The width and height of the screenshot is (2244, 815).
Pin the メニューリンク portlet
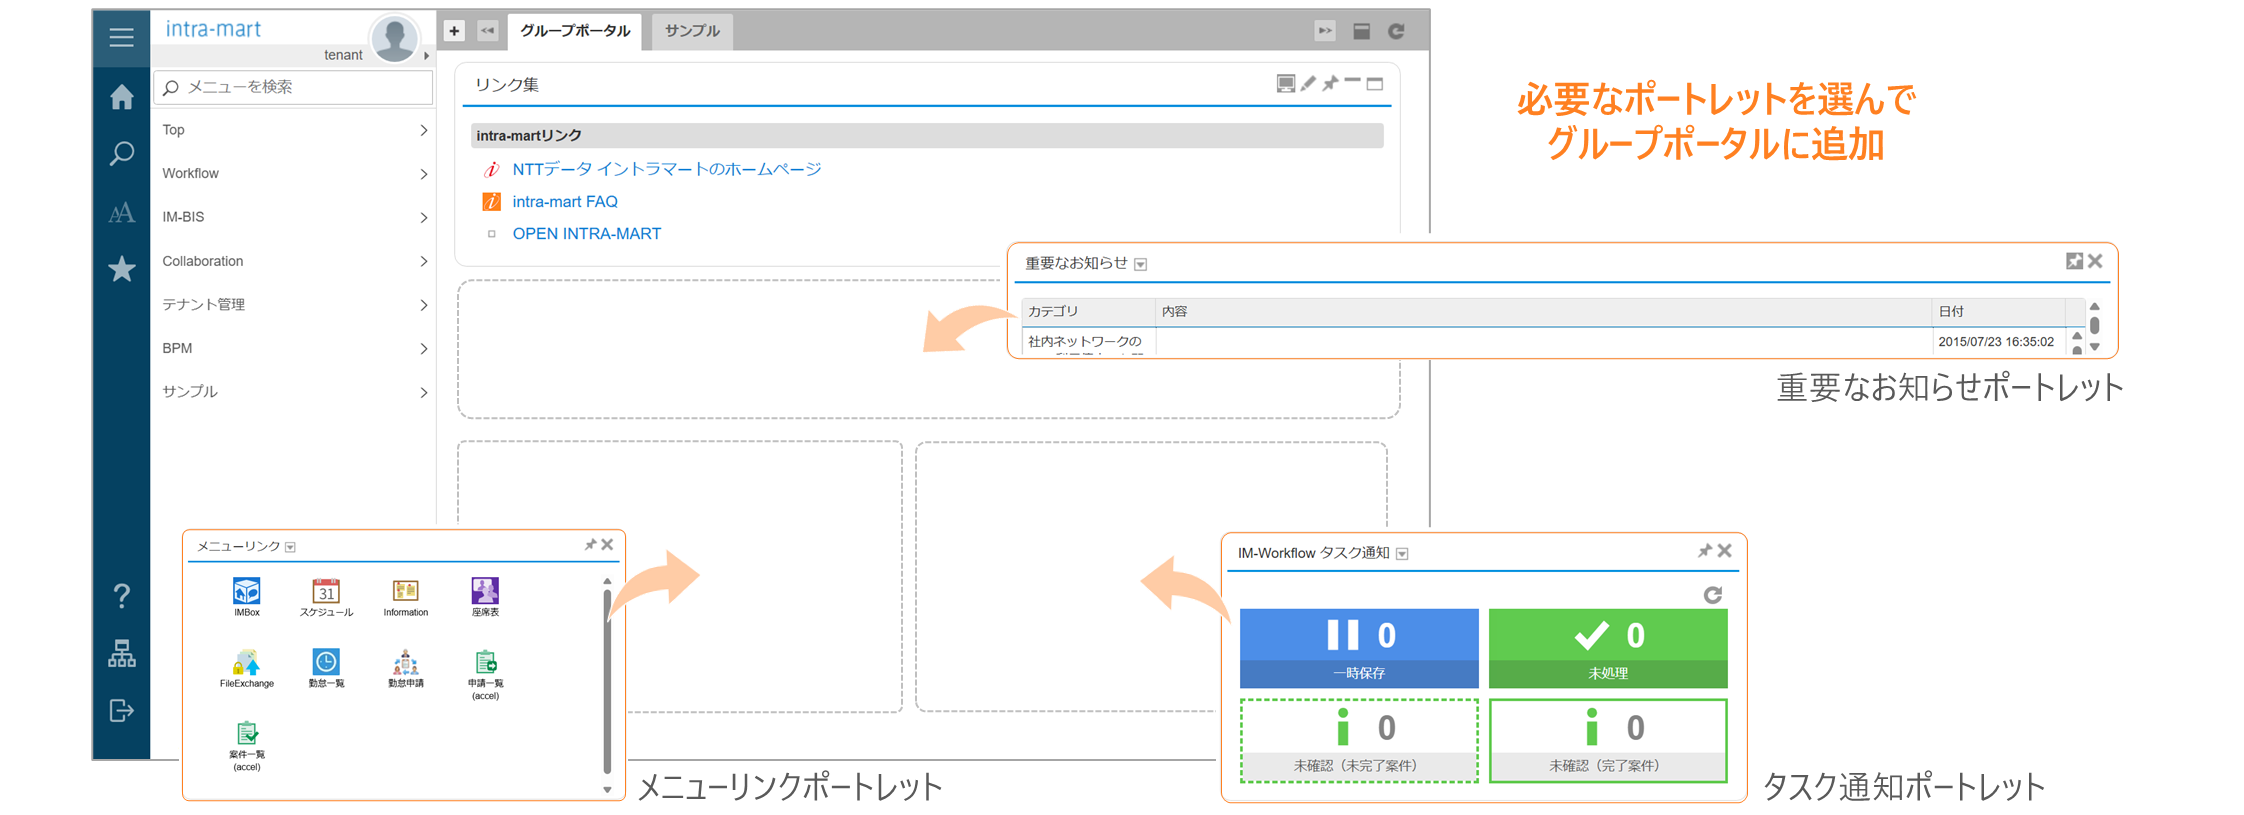pyautogui.click(x=590, y=545)
